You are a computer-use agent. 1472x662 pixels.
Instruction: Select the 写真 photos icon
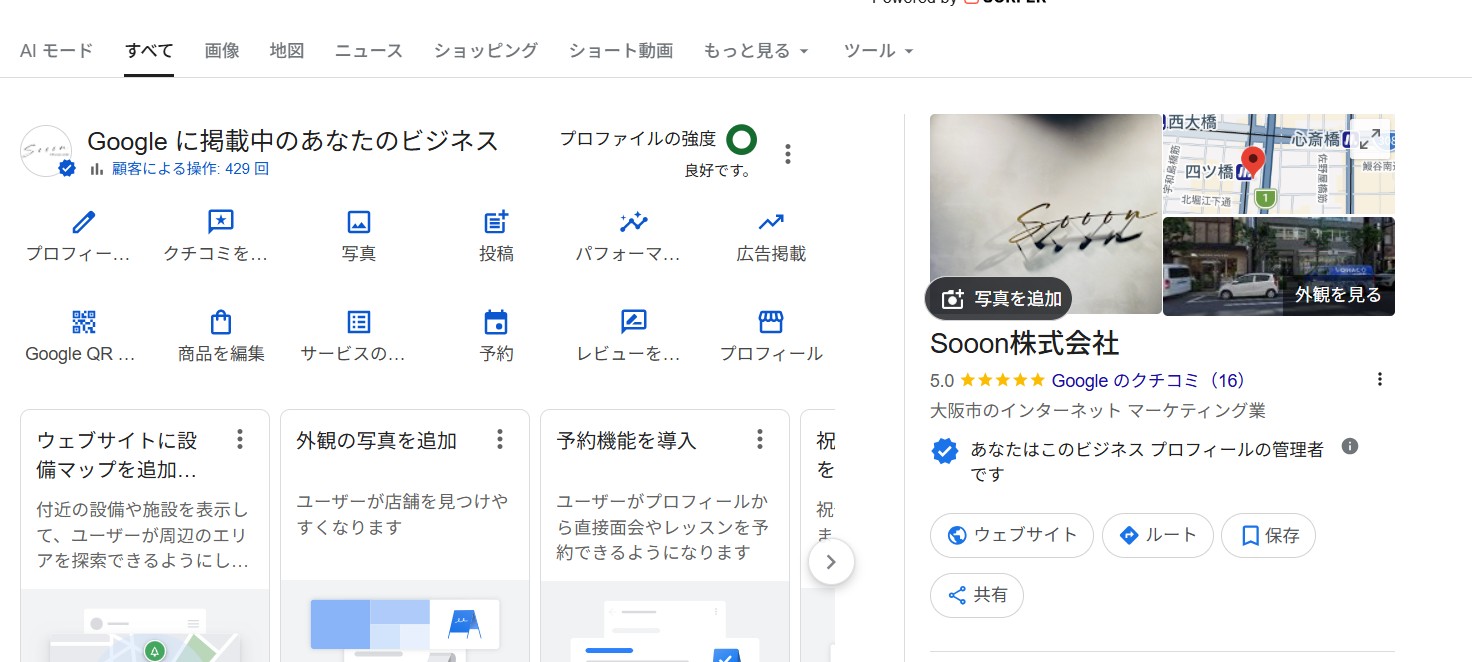point(358,222)
